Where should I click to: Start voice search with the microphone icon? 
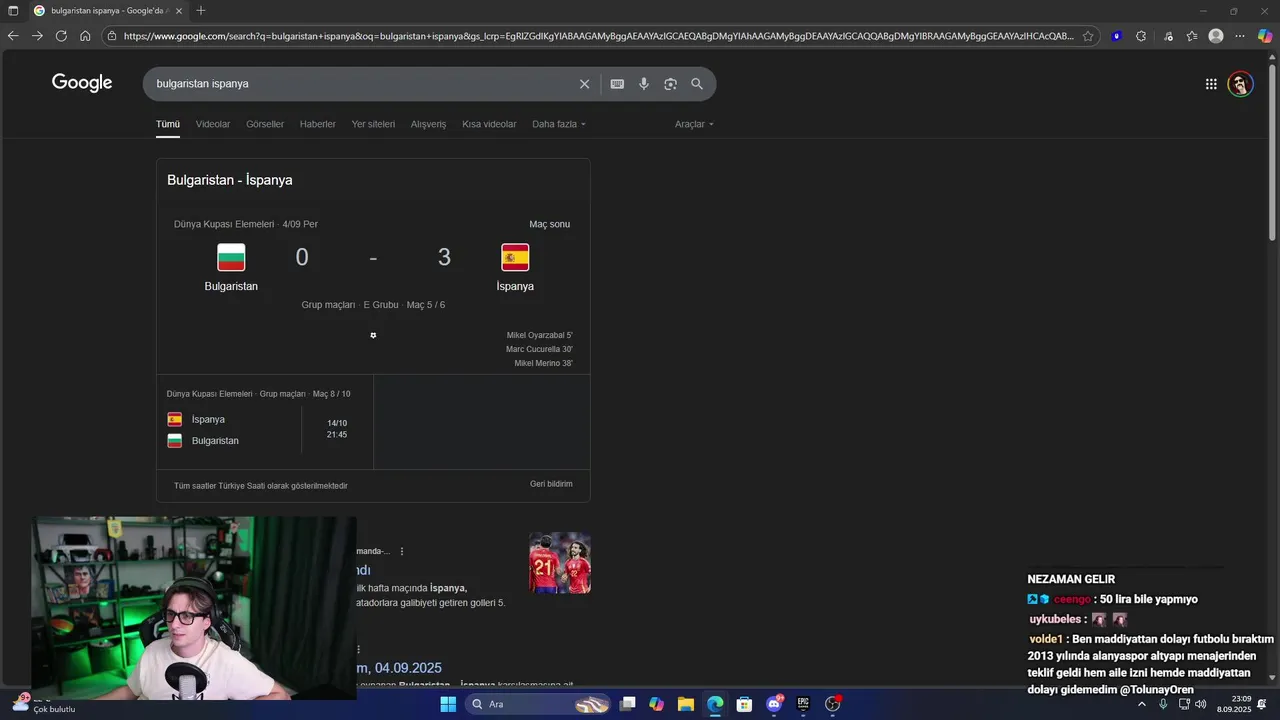644,84
